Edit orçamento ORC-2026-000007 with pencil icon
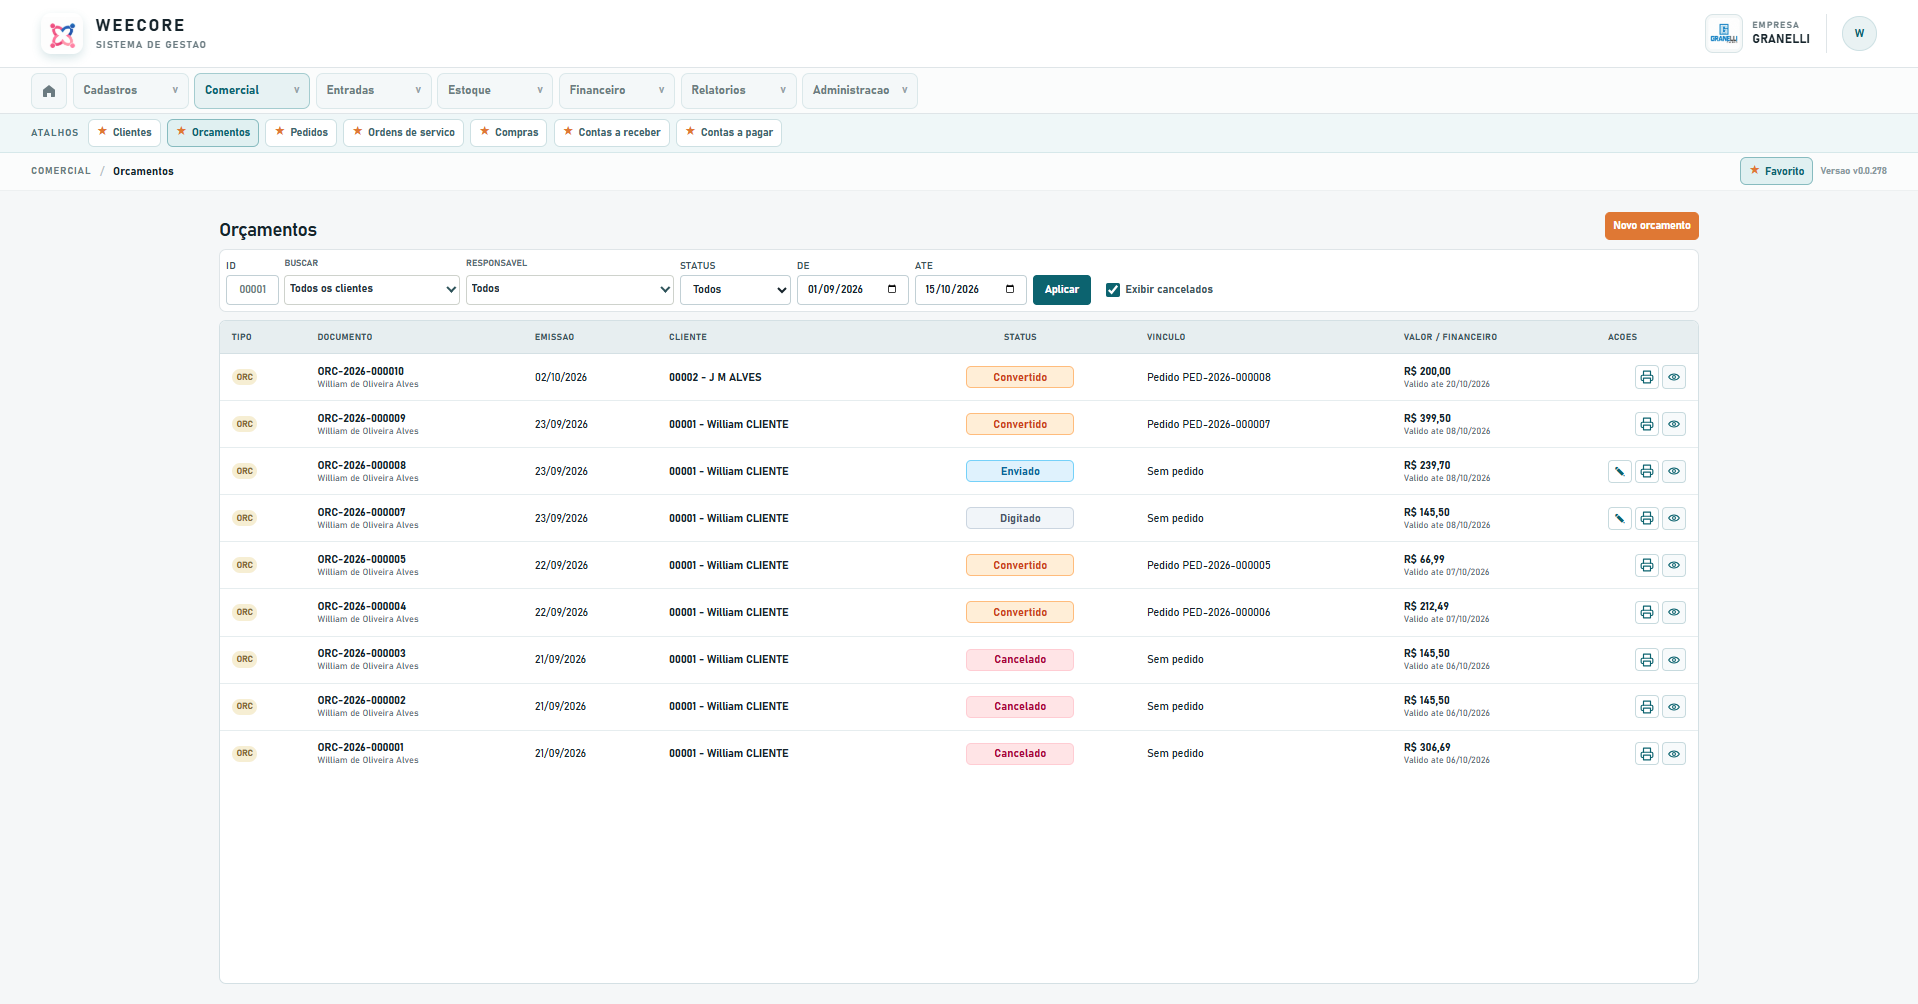The image size is (1918, 1004). pos(1619,518)
